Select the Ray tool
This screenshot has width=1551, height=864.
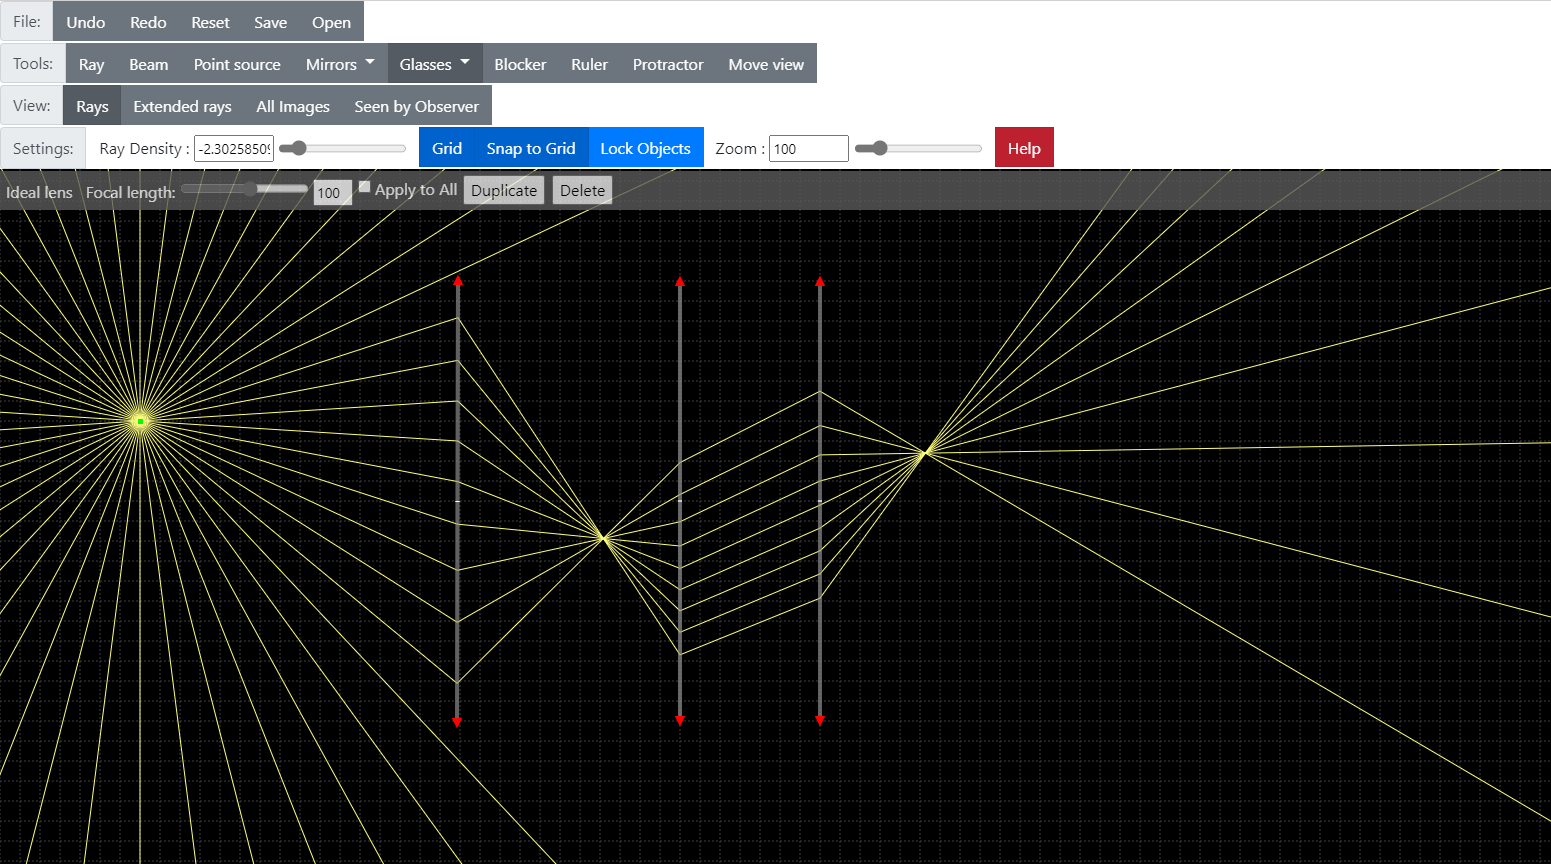pyautogui.click(x=91, y=64)
